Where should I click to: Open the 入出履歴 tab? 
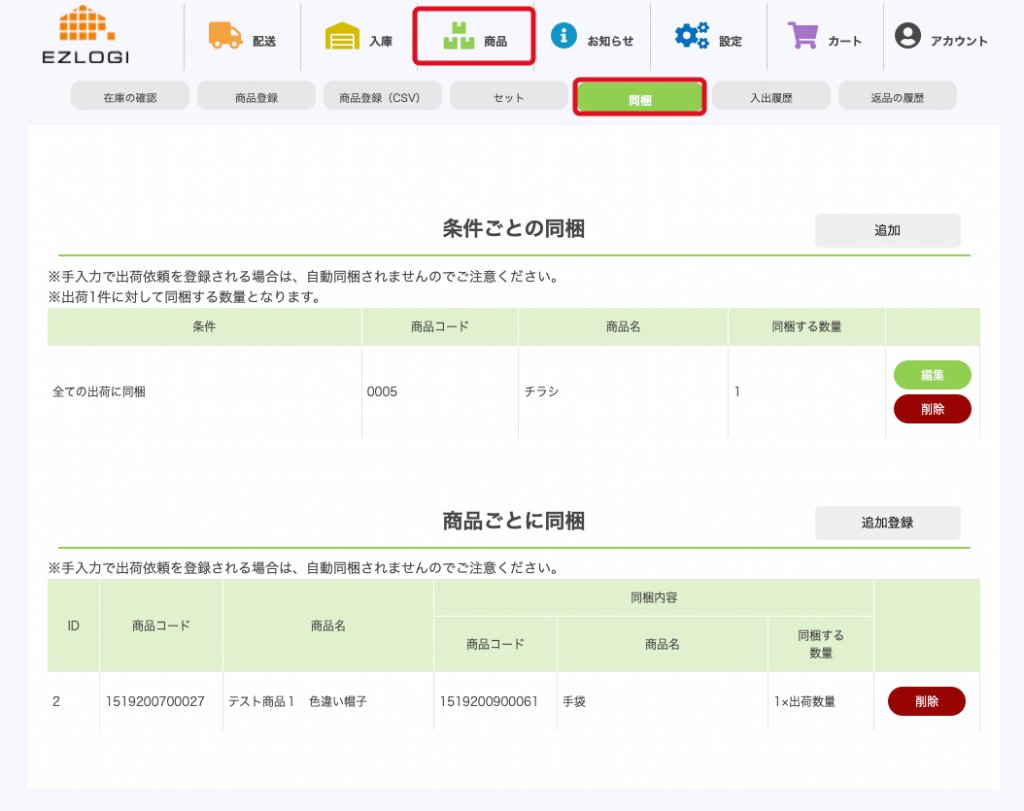[x=771, y=97]
